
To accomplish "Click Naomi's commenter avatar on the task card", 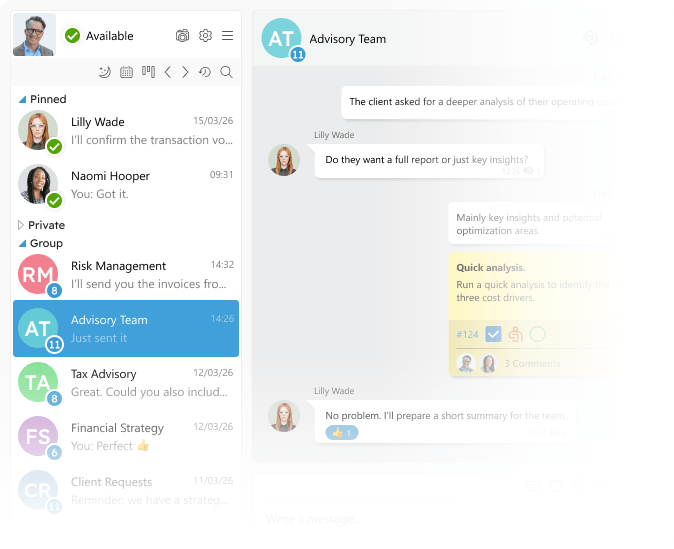I will click(x=488, y=364).
